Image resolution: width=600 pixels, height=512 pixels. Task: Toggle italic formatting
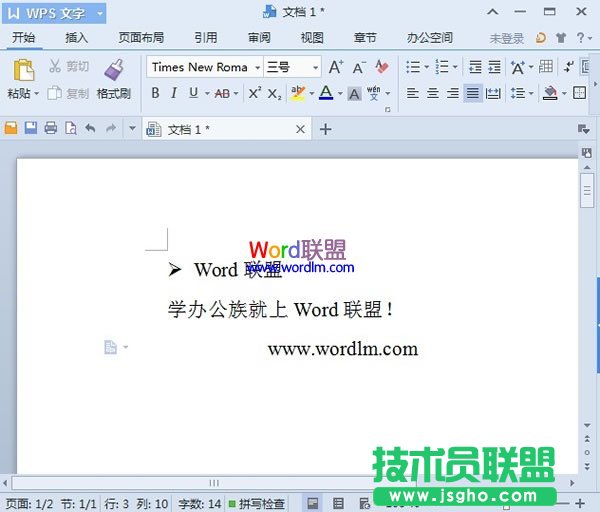(x=174, y=93)
